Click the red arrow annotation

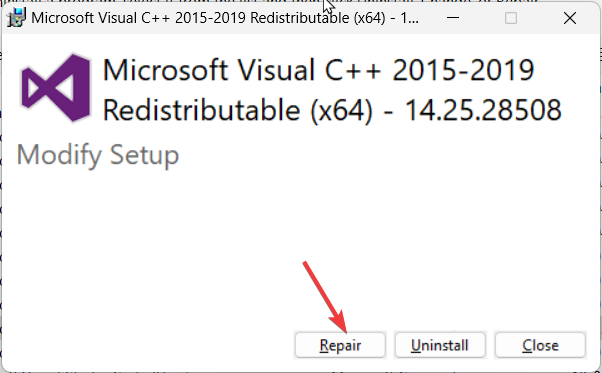(325, 297)
